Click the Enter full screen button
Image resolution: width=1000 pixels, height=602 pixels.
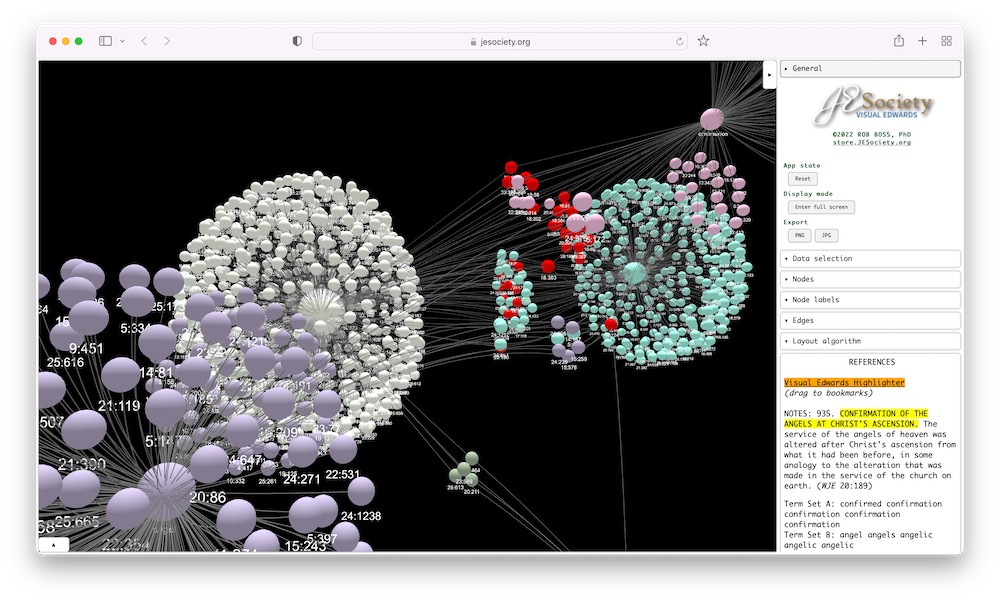(x=821, y=207)
